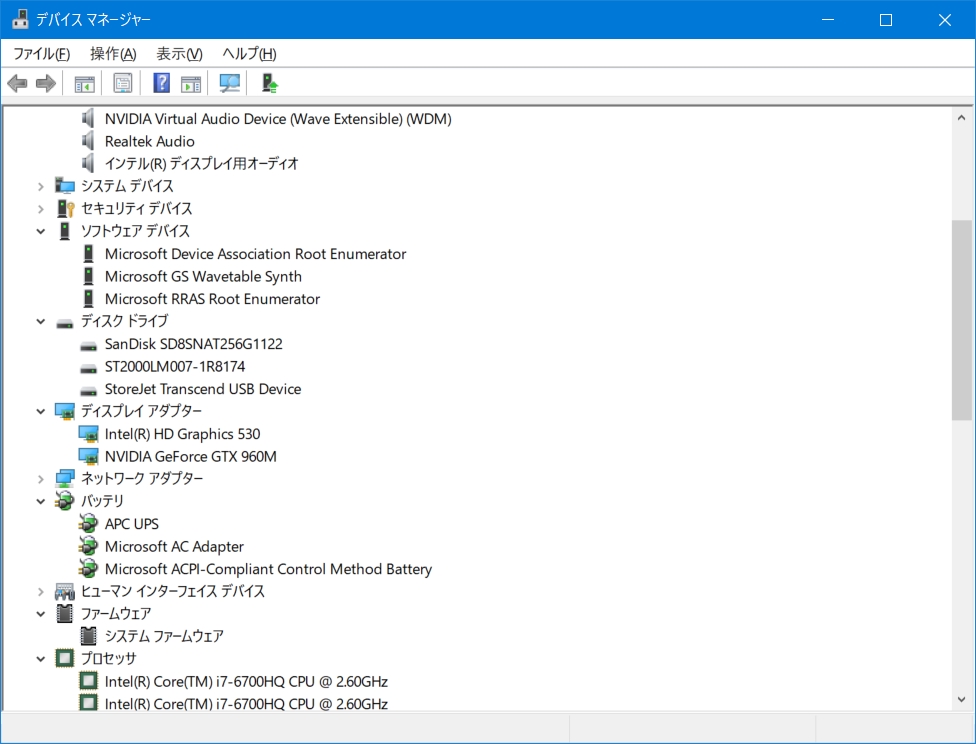Screen dimensions: 976x744
Task: Select Microsoft AC Adapter
Action: [x=174, y=547]
